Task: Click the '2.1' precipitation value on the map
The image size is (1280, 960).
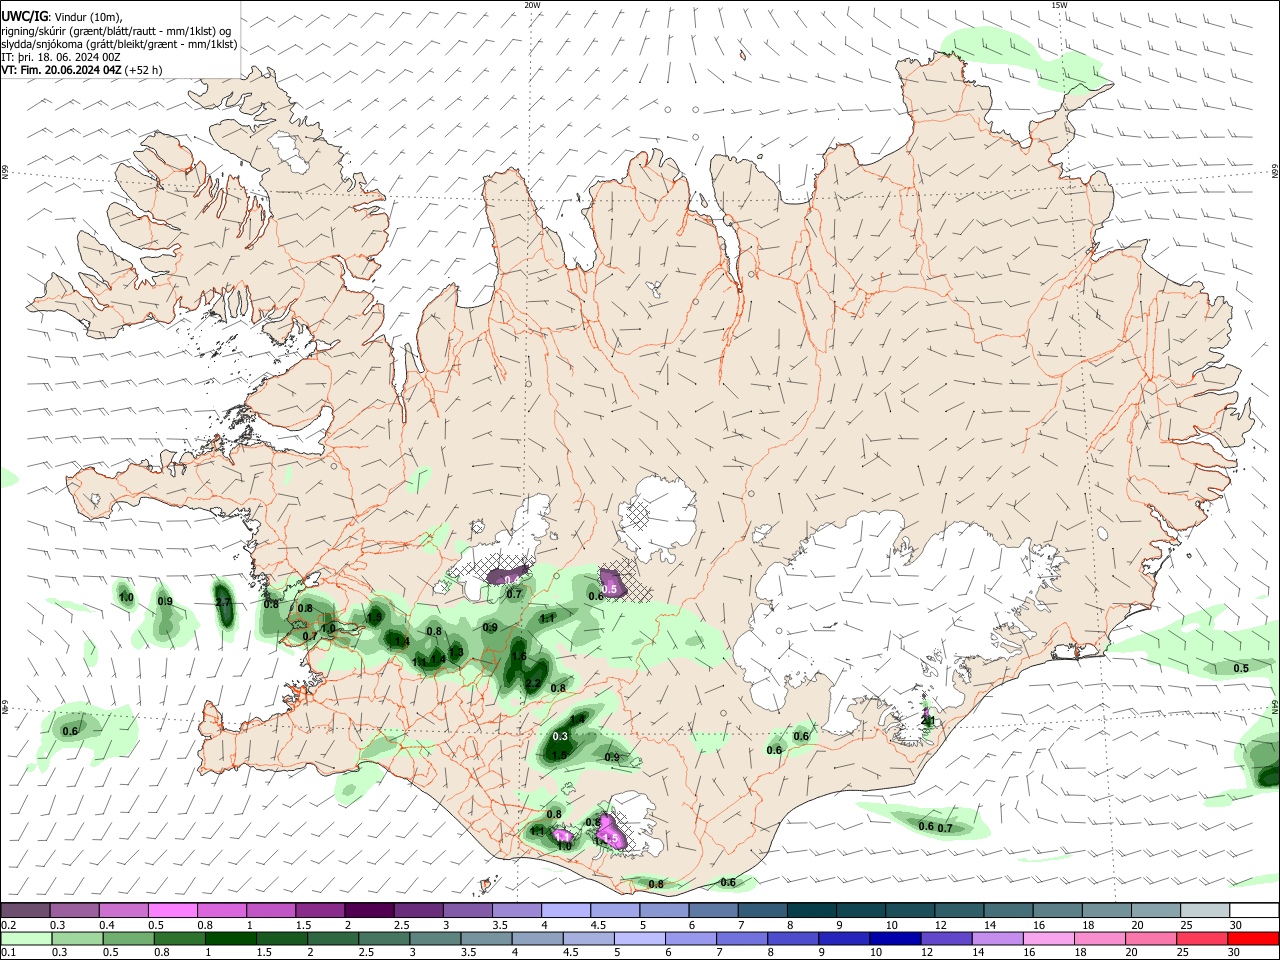Action: pyautogui.click(x=928, y=720)
